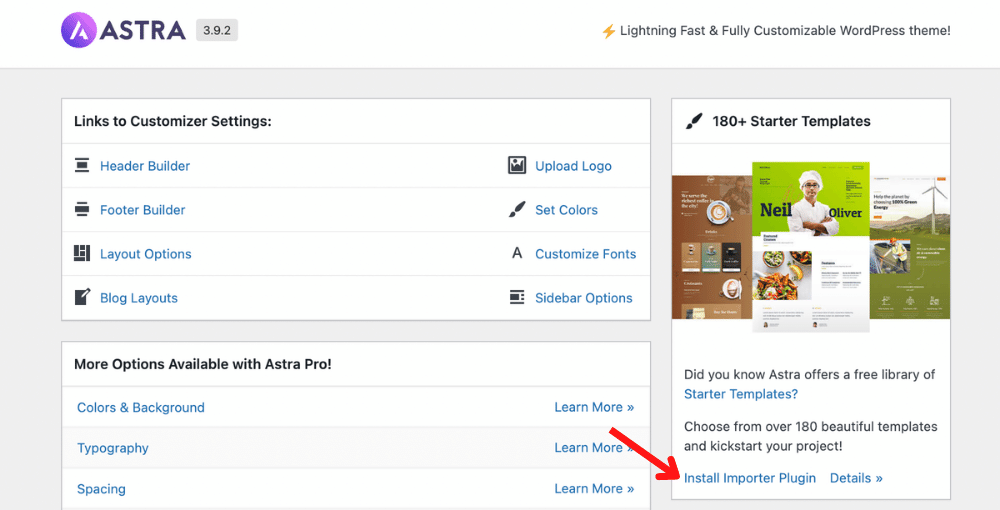
Task: Click the Sidebar Options icon
Action: tap(517, 298)
